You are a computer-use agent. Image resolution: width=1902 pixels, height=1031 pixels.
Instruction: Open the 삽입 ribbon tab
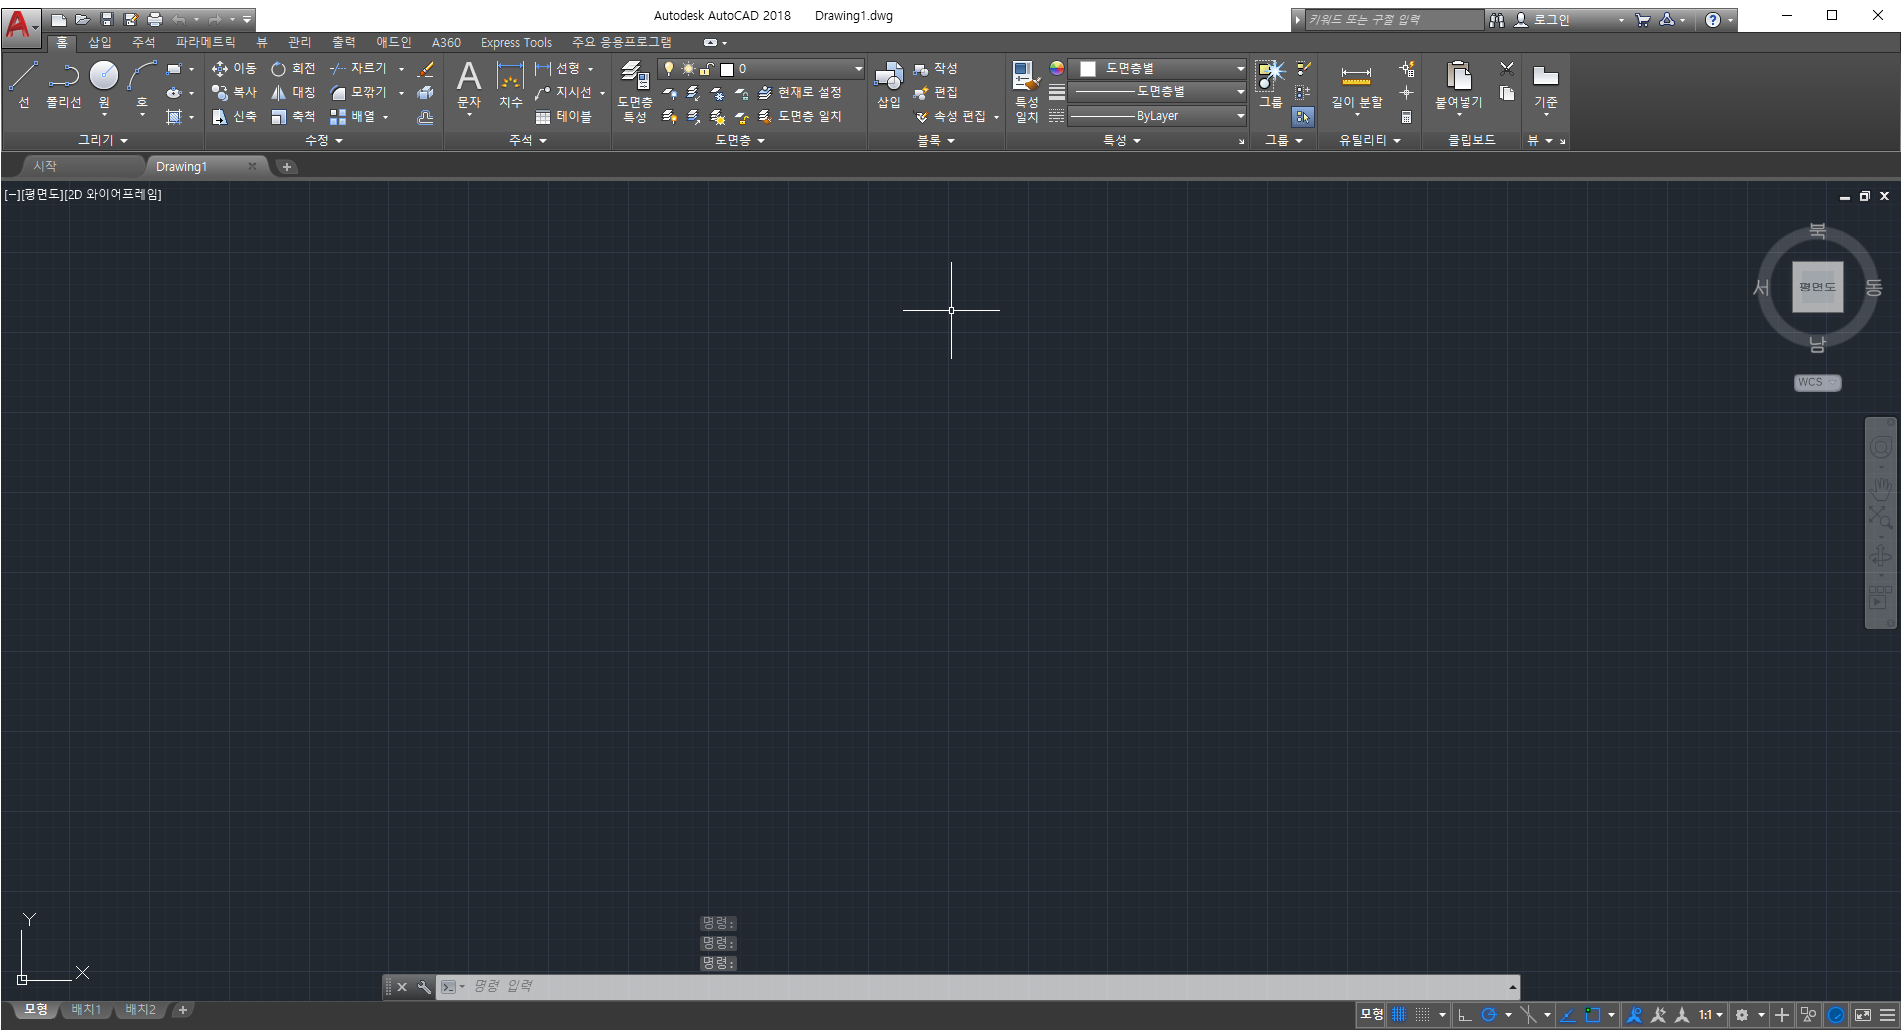[100, 42]
